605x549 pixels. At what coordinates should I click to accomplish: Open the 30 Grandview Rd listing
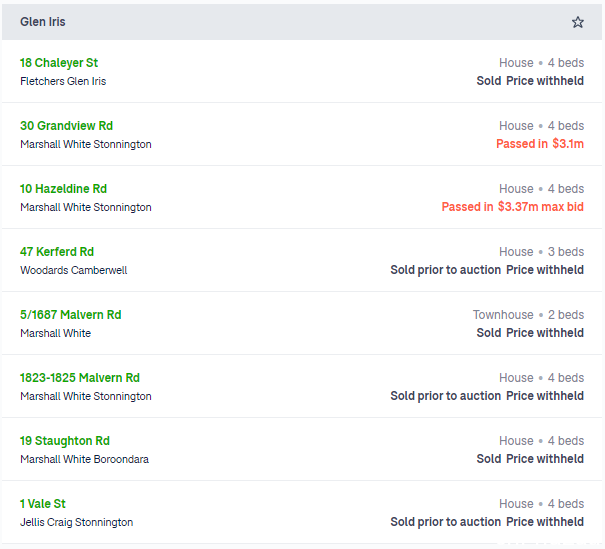pyautogui.click(x=66, y=125)
